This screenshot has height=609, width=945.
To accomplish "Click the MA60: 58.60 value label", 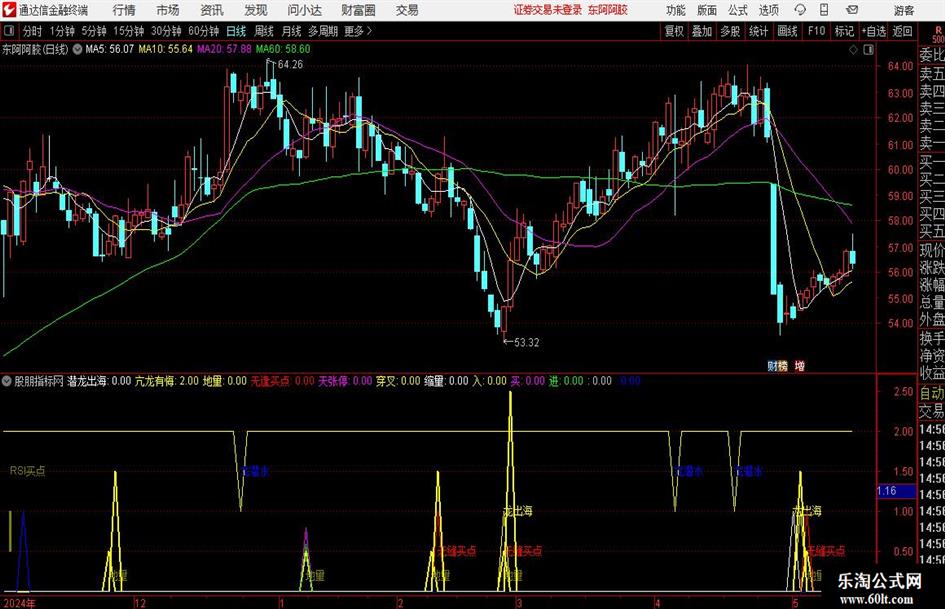I will click(283, 49).
